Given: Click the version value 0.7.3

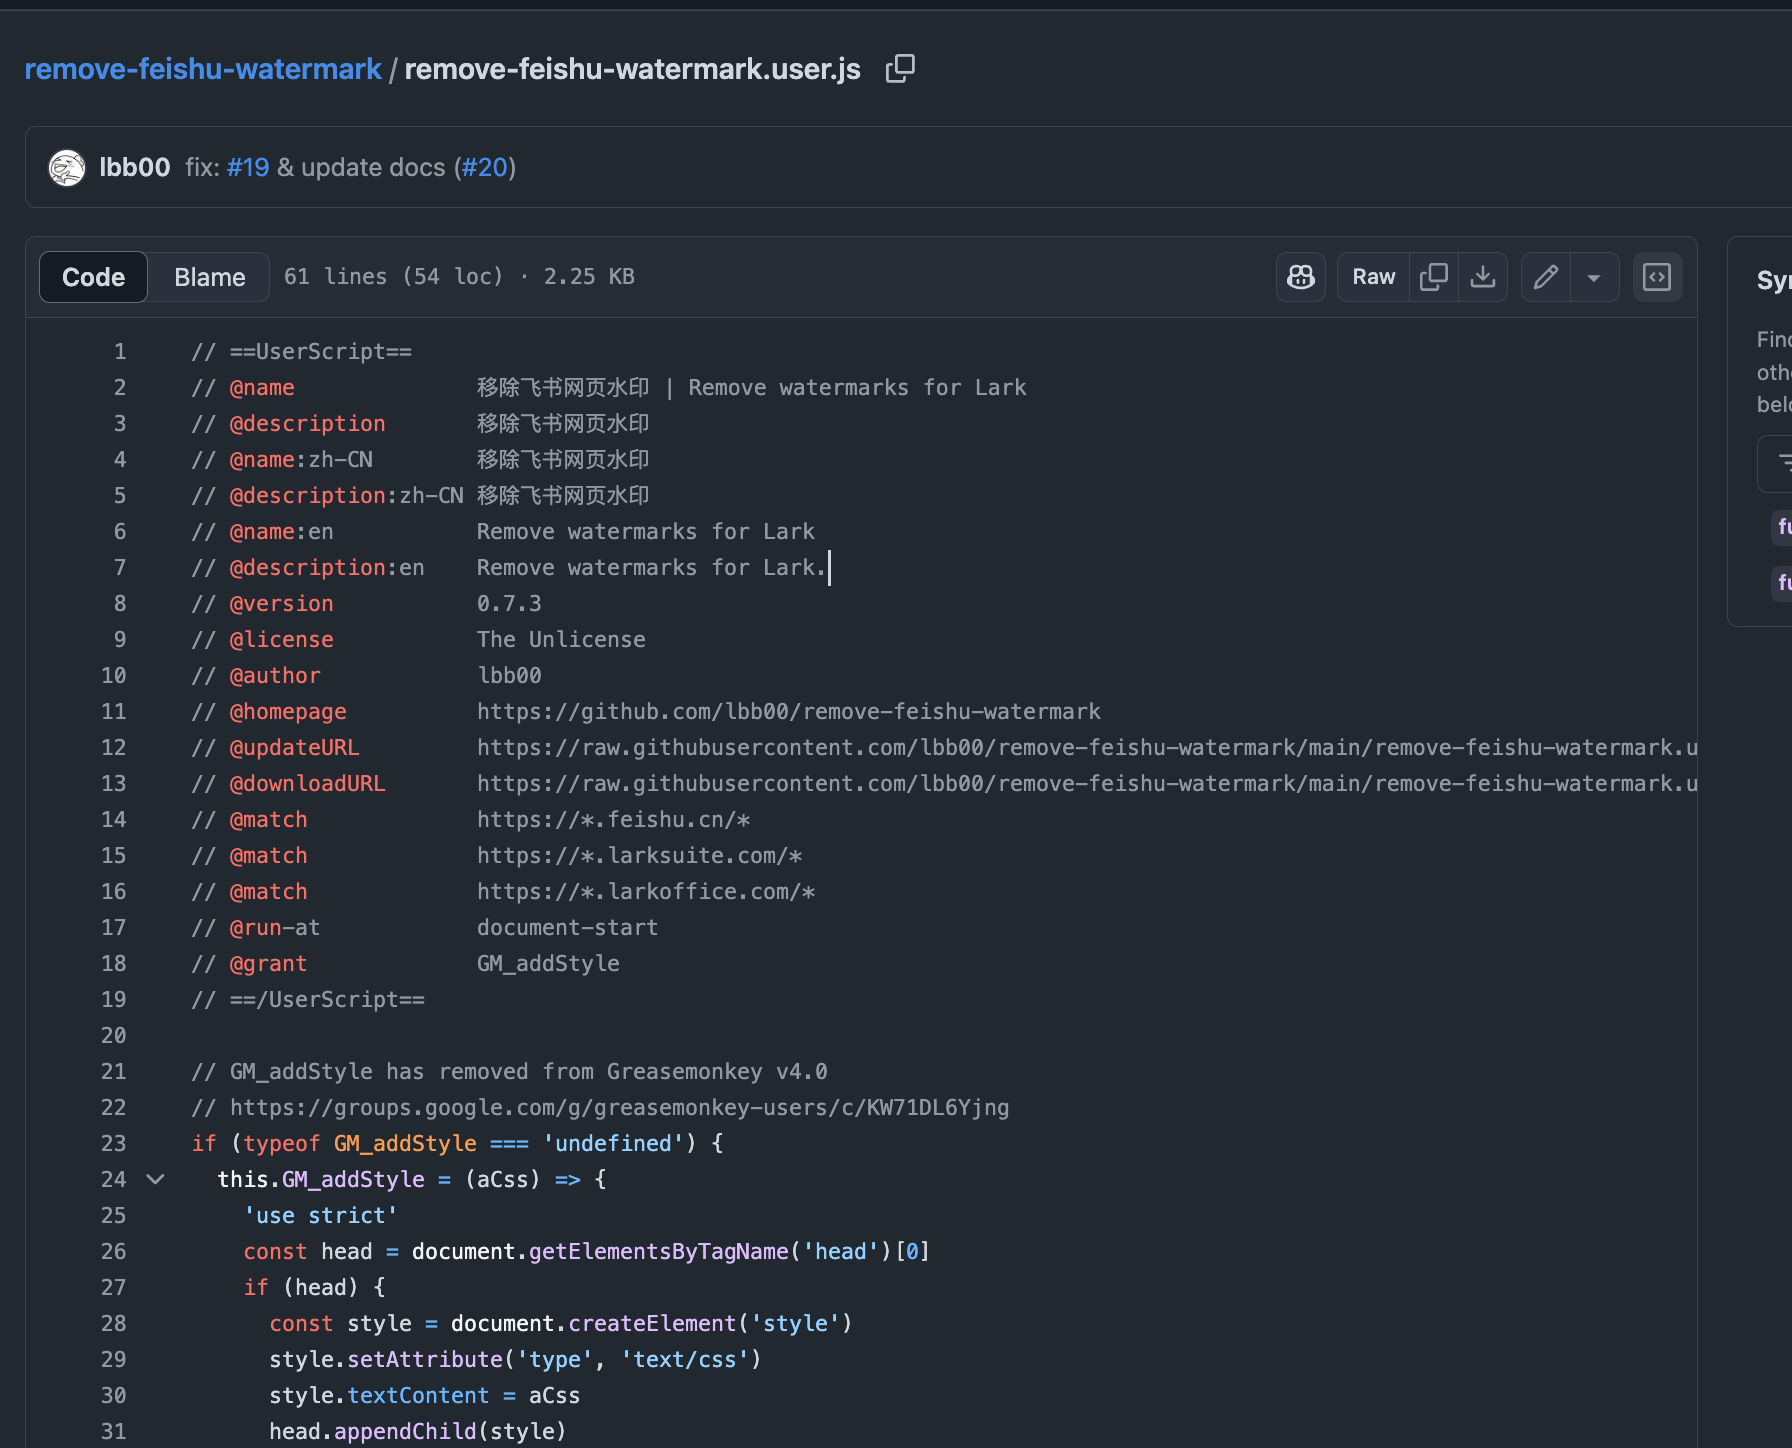Looking at the screenshot, I should (x=509, y=604).
